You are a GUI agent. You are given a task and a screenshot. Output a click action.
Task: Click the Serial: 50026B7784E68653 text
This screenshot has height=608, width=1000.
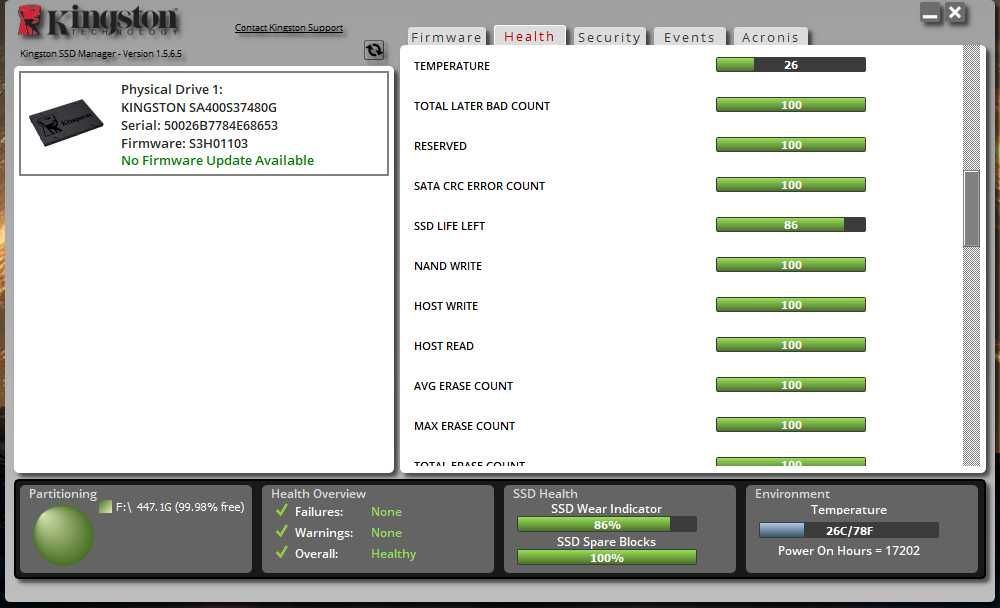[x=199, y=125]
